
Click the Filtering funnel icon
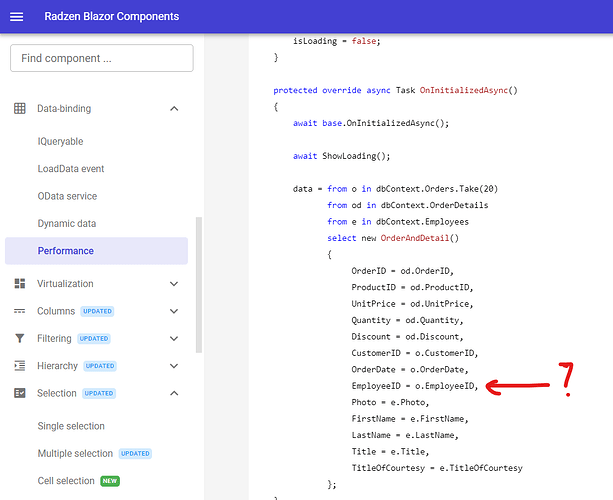20,338
